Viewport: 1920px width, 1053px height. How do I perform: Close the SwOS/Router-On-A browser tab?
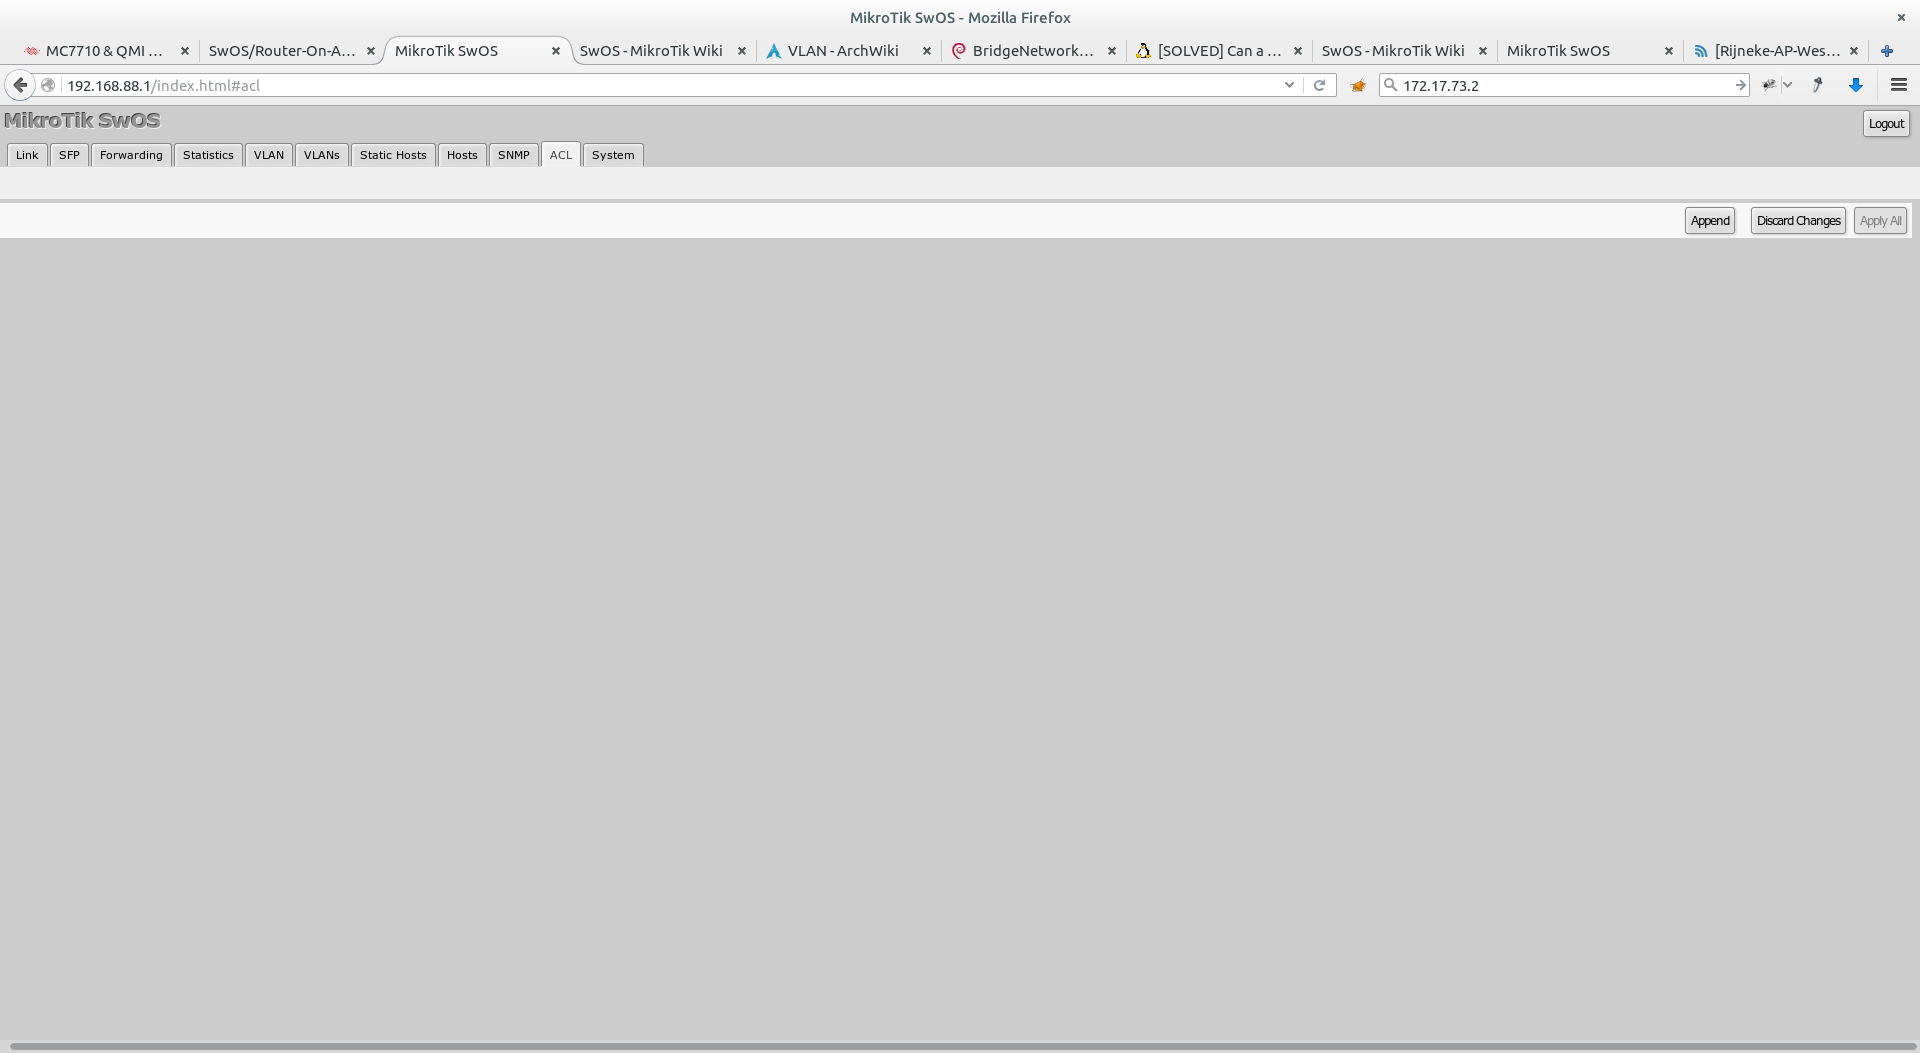[371, 51]
